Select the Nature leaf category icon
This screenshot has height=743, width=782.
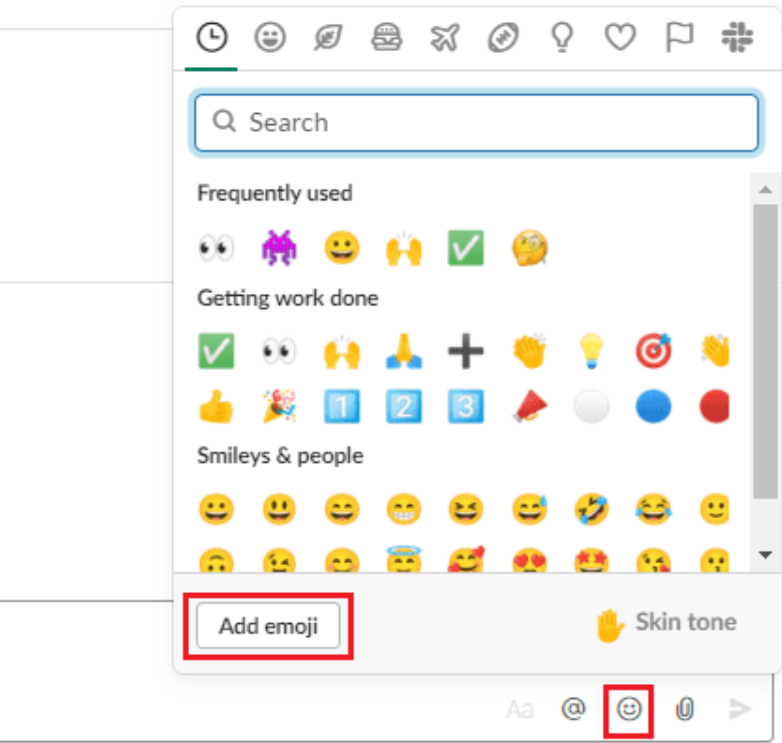pos(328,37)
